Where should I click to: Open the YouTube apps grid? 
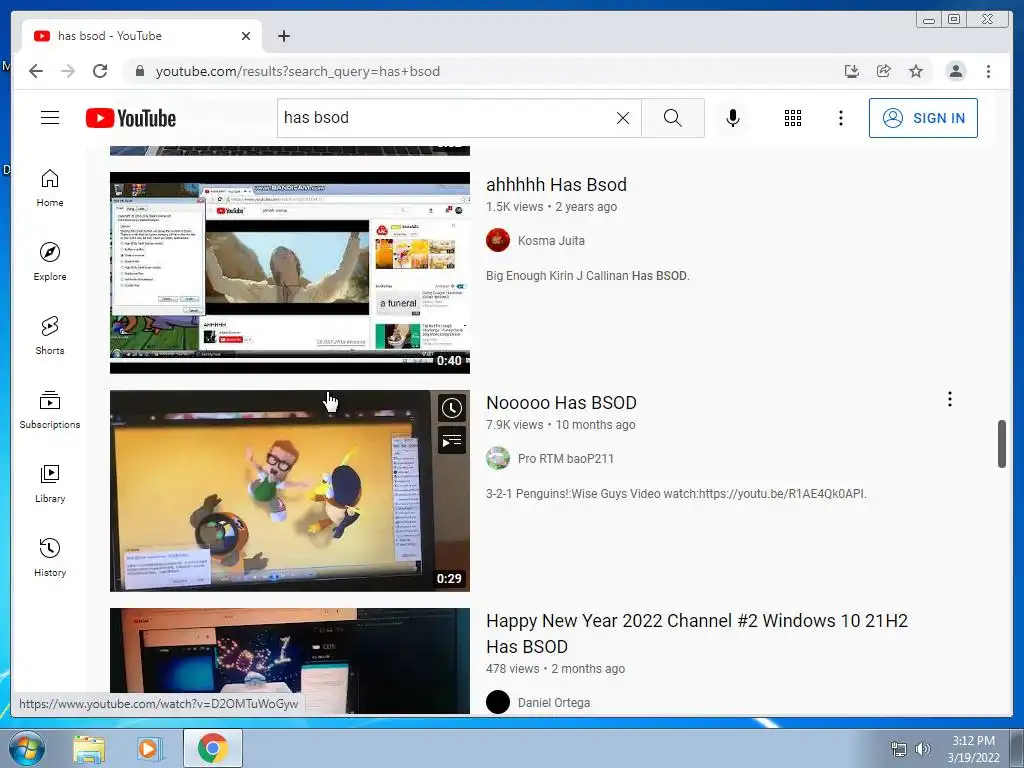point(793,118)
